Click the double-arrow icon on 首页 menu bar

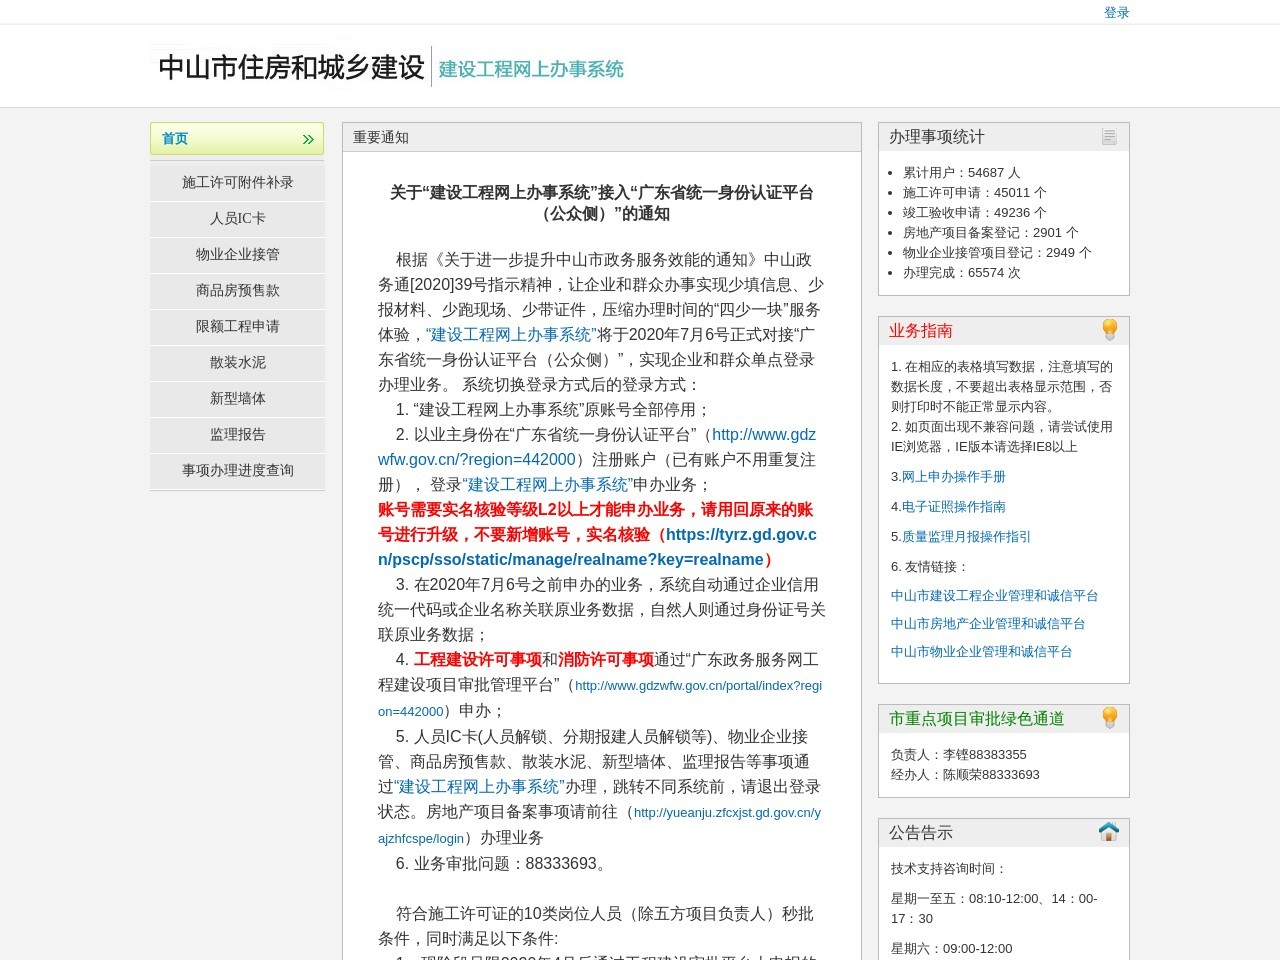[x=307, y=139]
